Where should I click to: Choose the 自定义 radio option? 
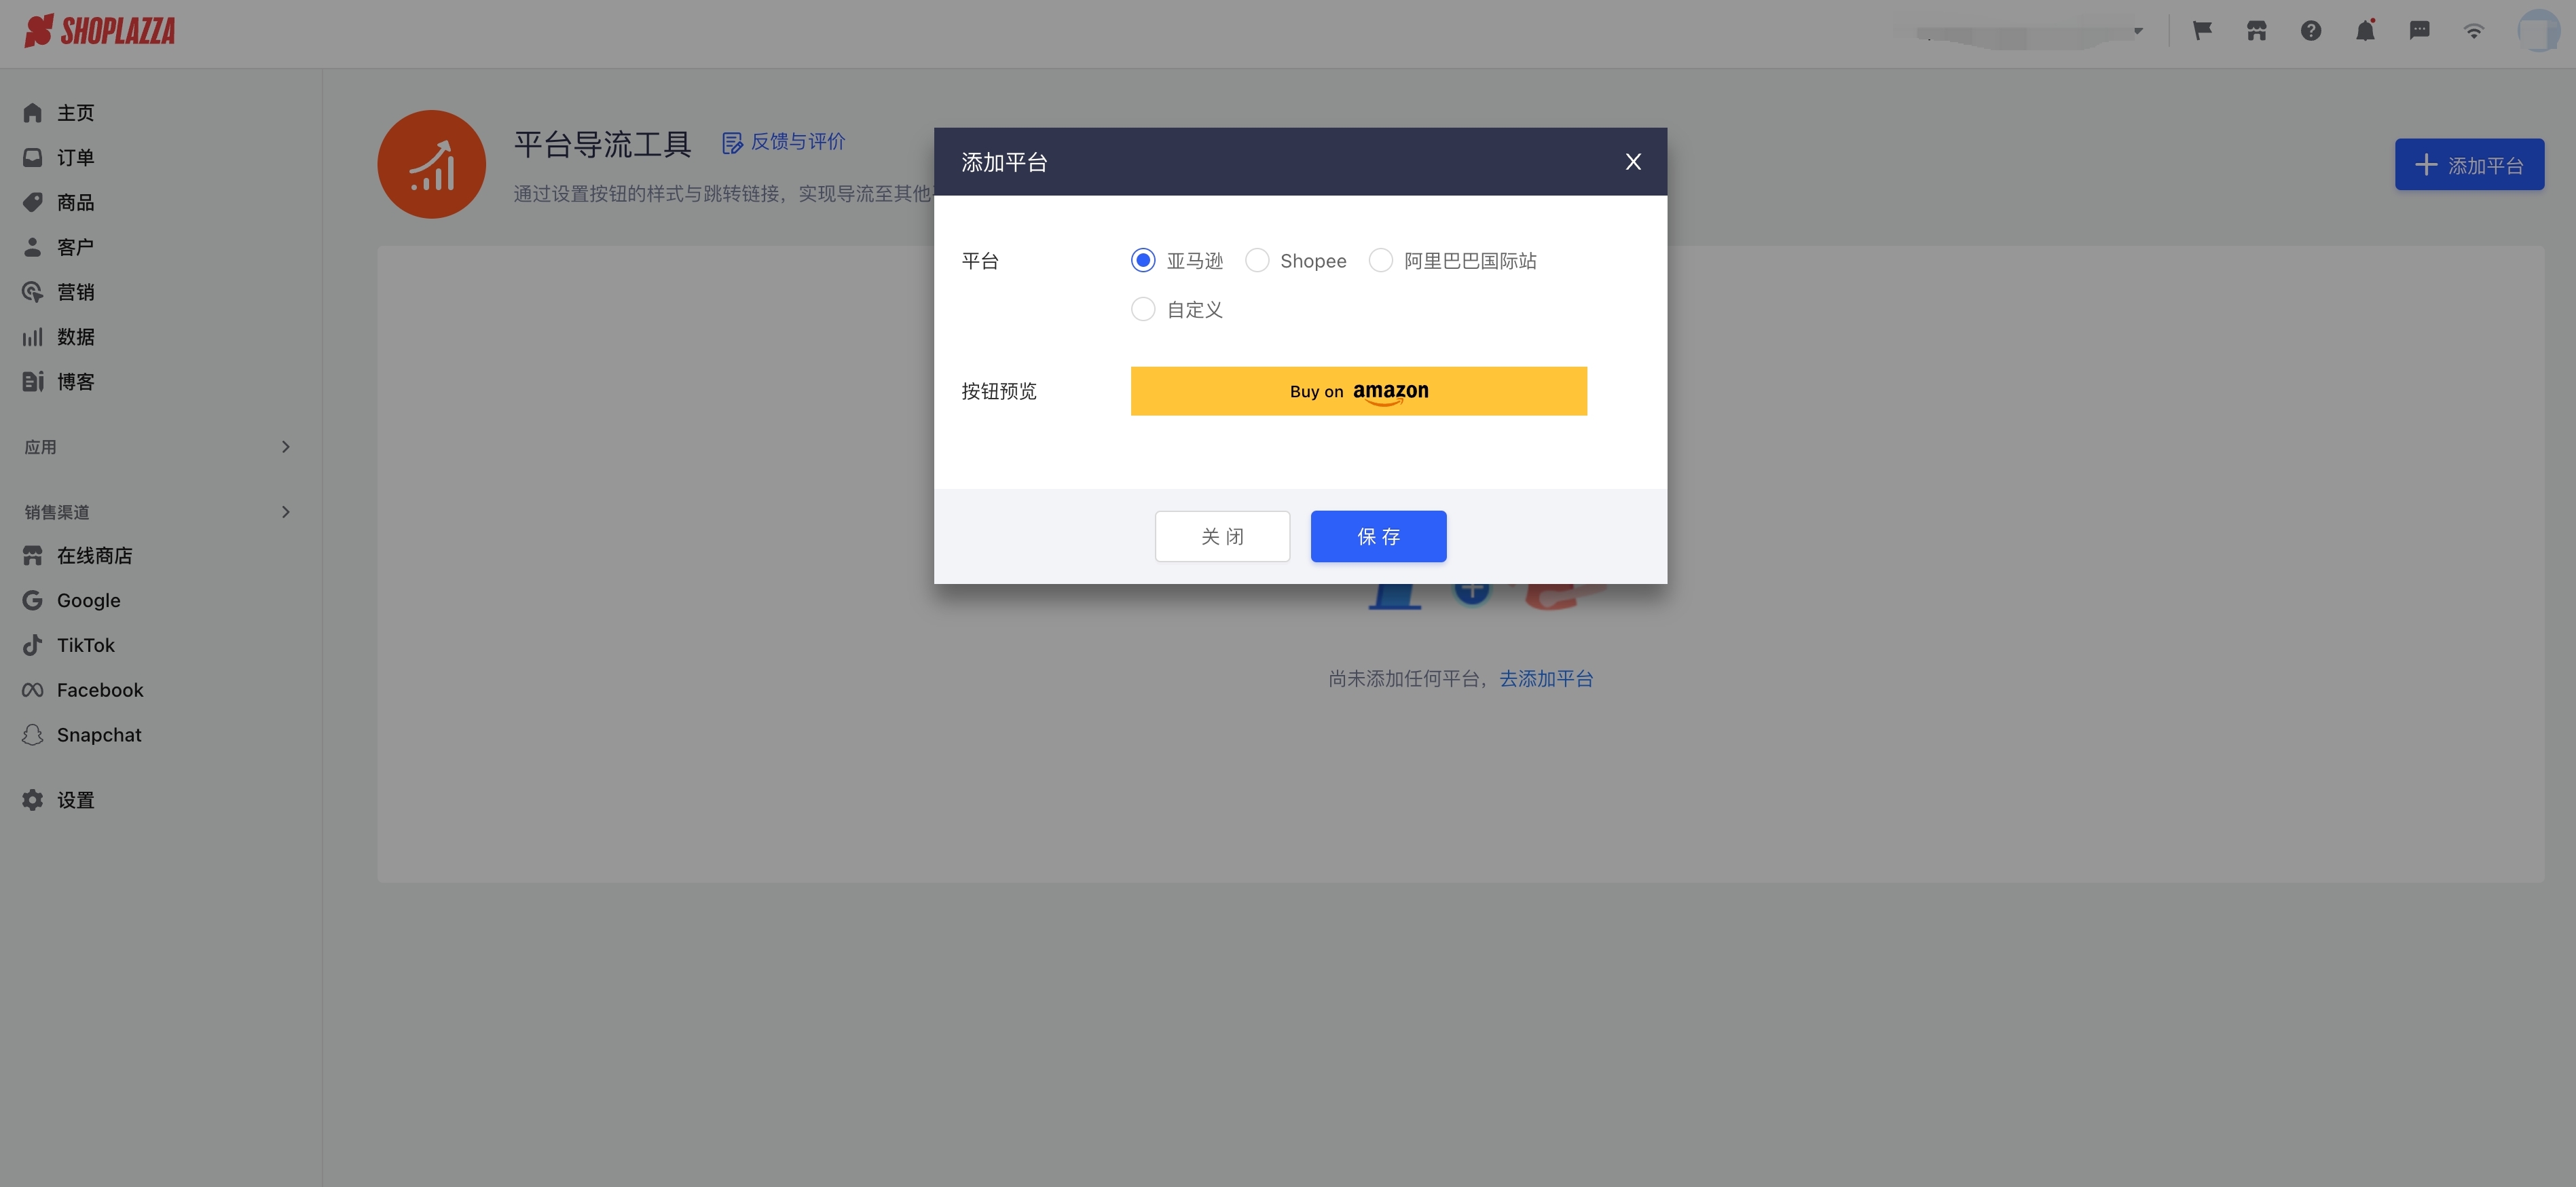[x=1143, y=310]
